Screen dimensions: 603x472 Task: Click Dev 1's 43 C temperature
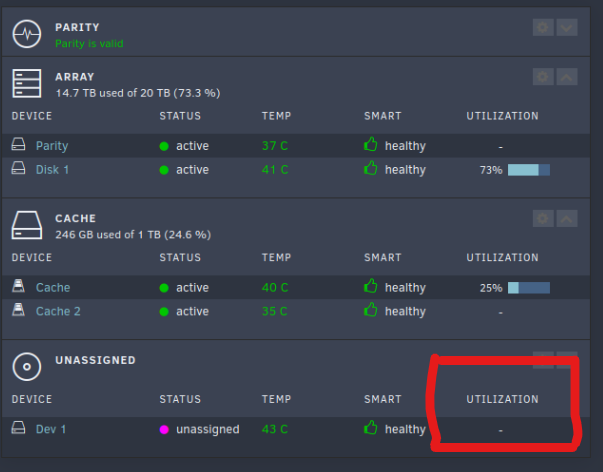(275, 429)
